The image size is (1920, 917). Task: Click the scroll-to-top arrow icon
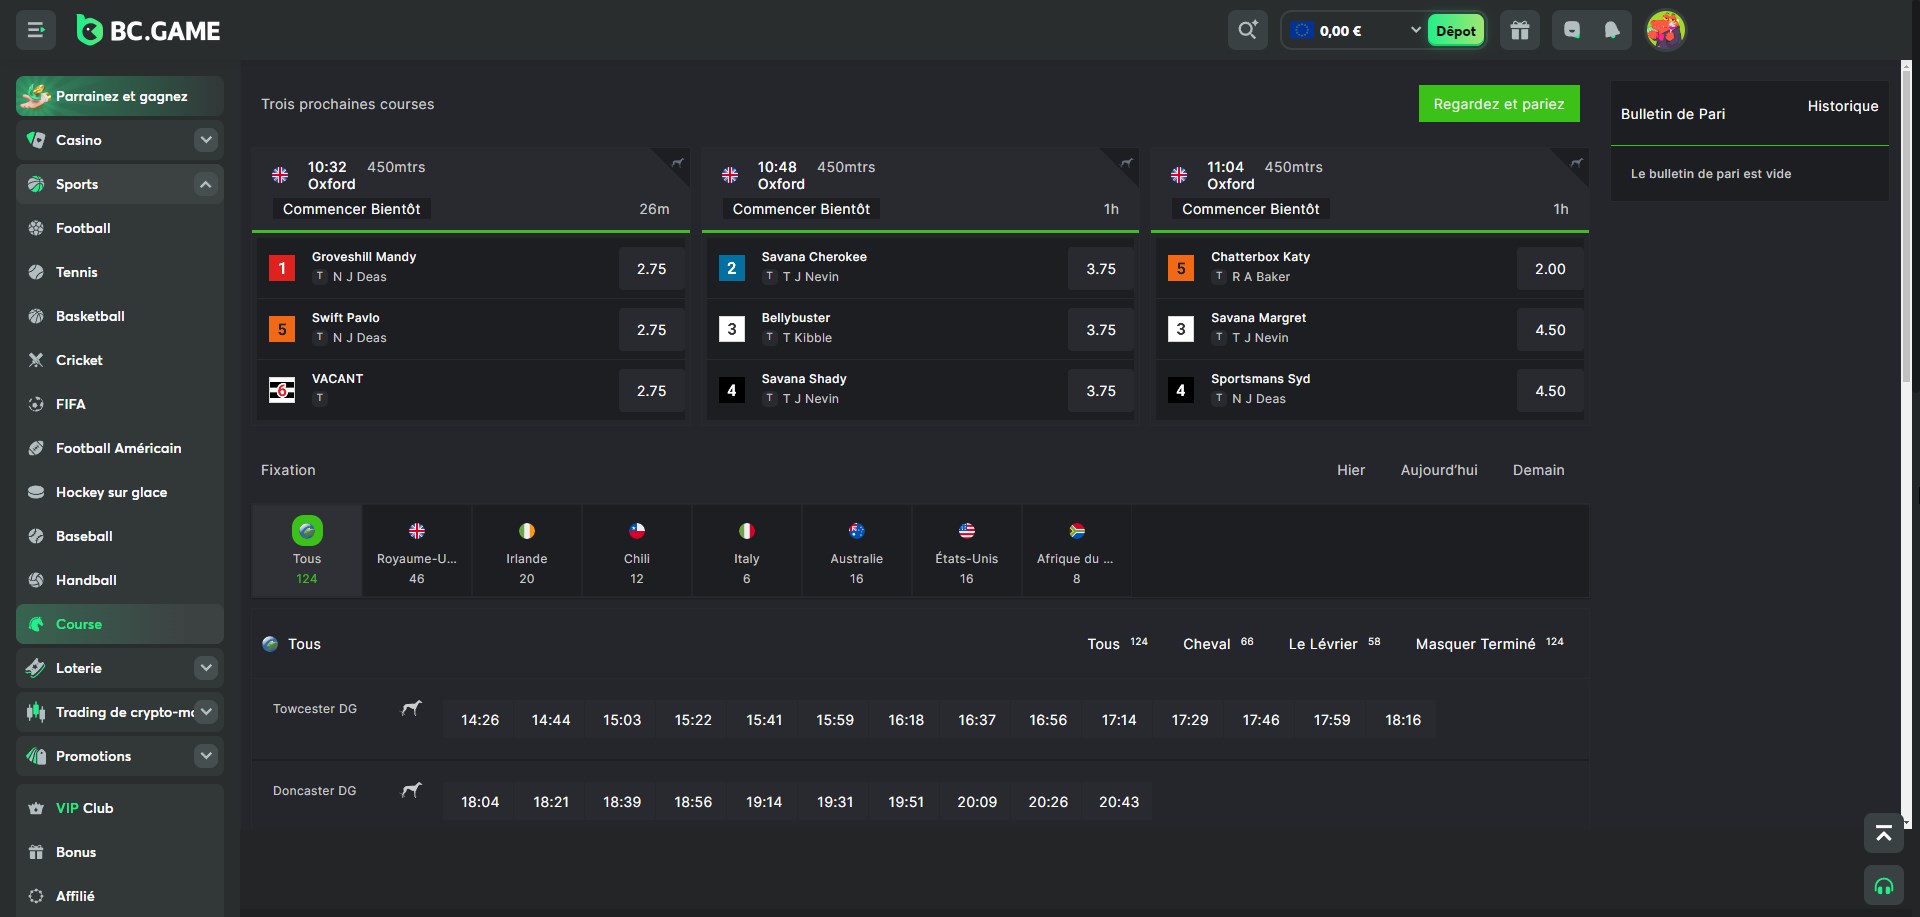click(1883, 833)
